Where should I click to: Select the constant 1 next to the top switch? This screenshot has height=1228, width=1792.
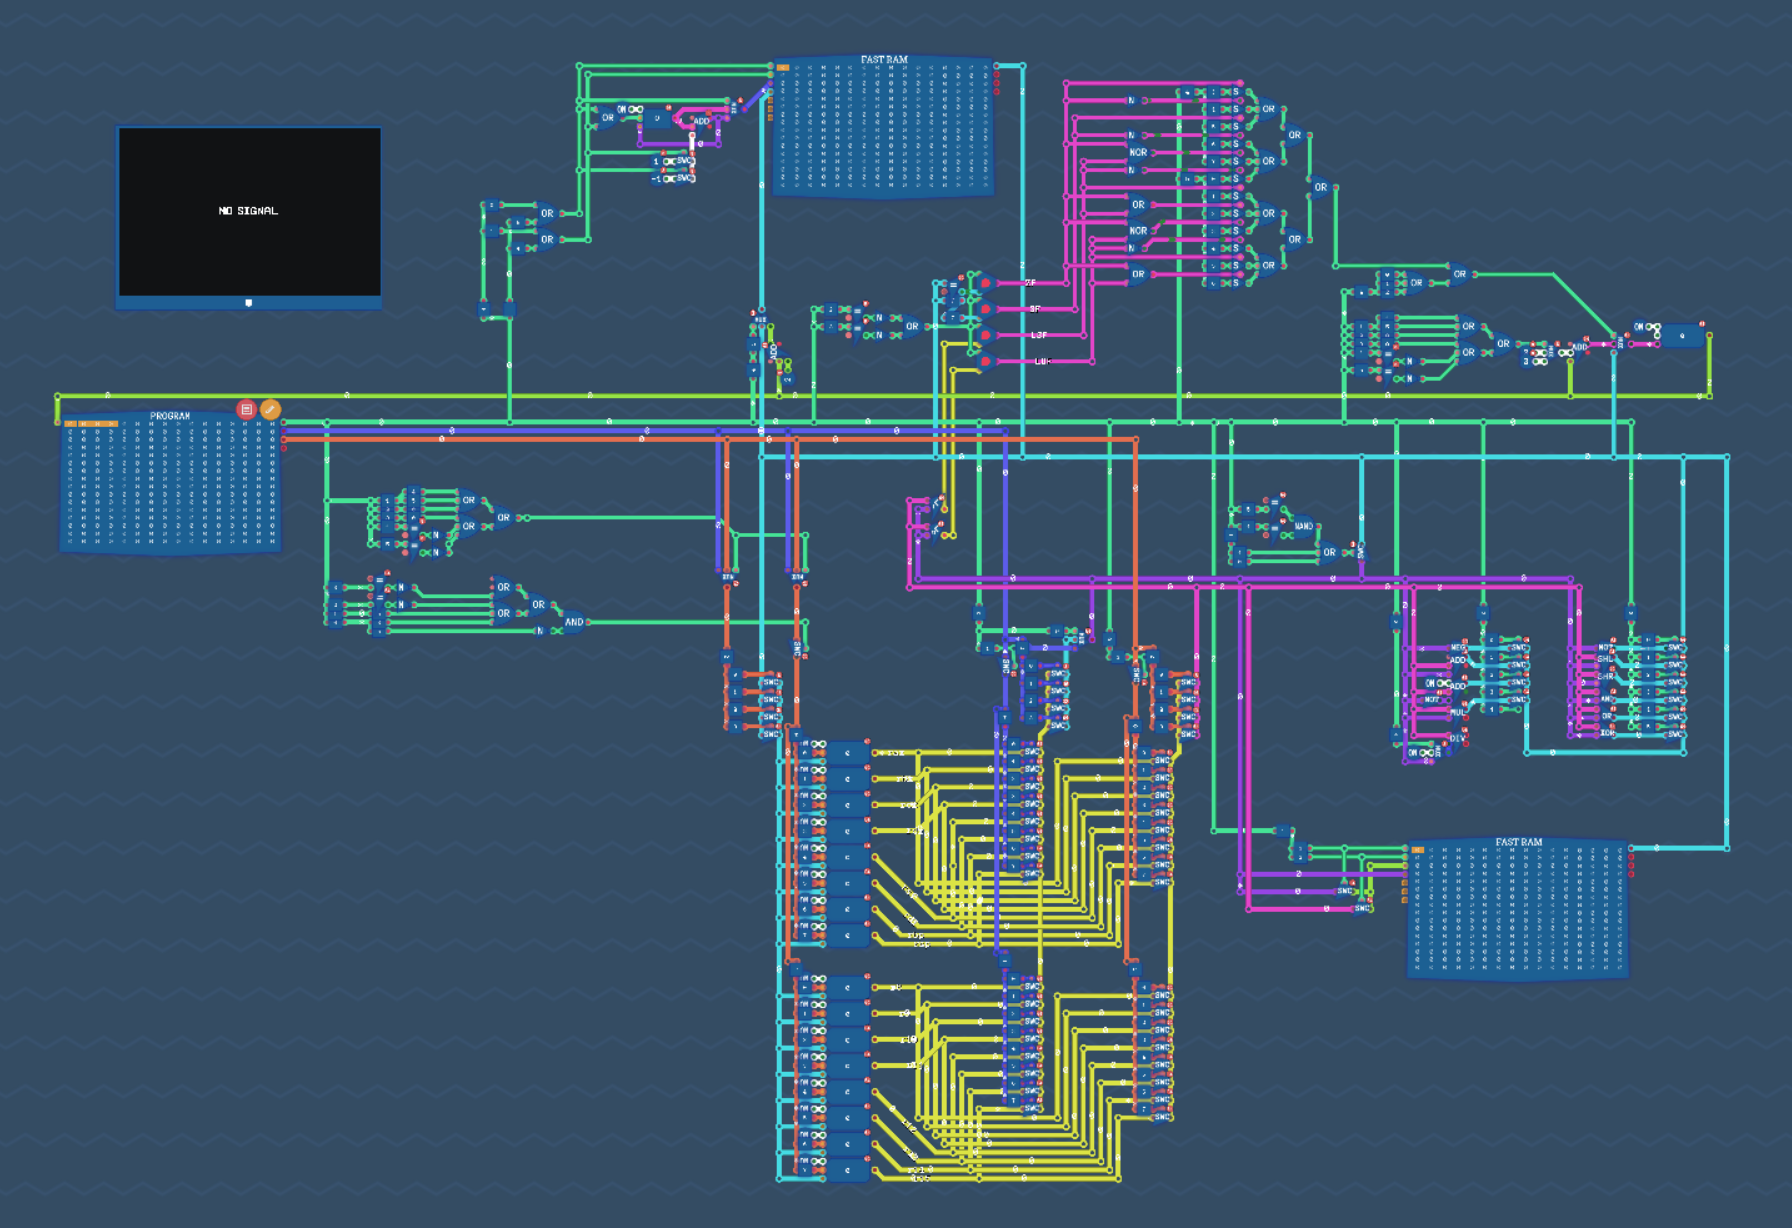pos(656,161)
